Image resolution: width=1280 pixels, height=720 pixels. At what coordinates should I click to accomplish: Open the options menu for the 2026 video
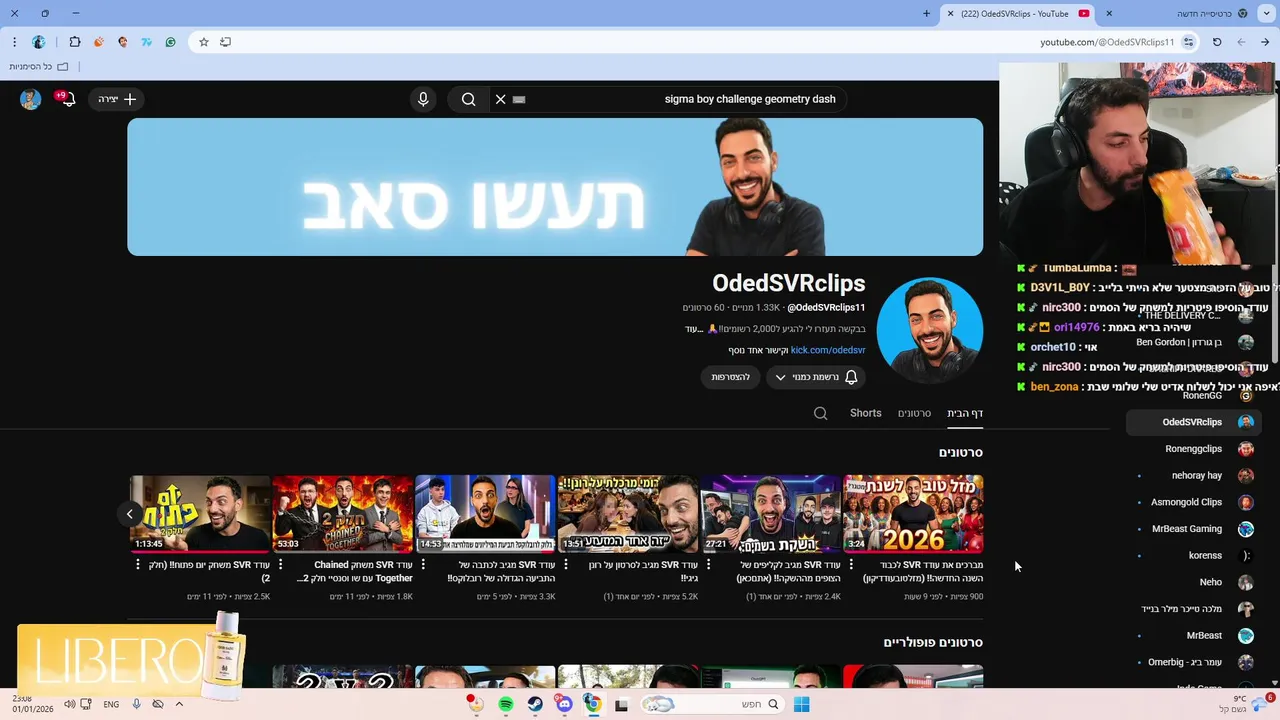tap(852, 565)
